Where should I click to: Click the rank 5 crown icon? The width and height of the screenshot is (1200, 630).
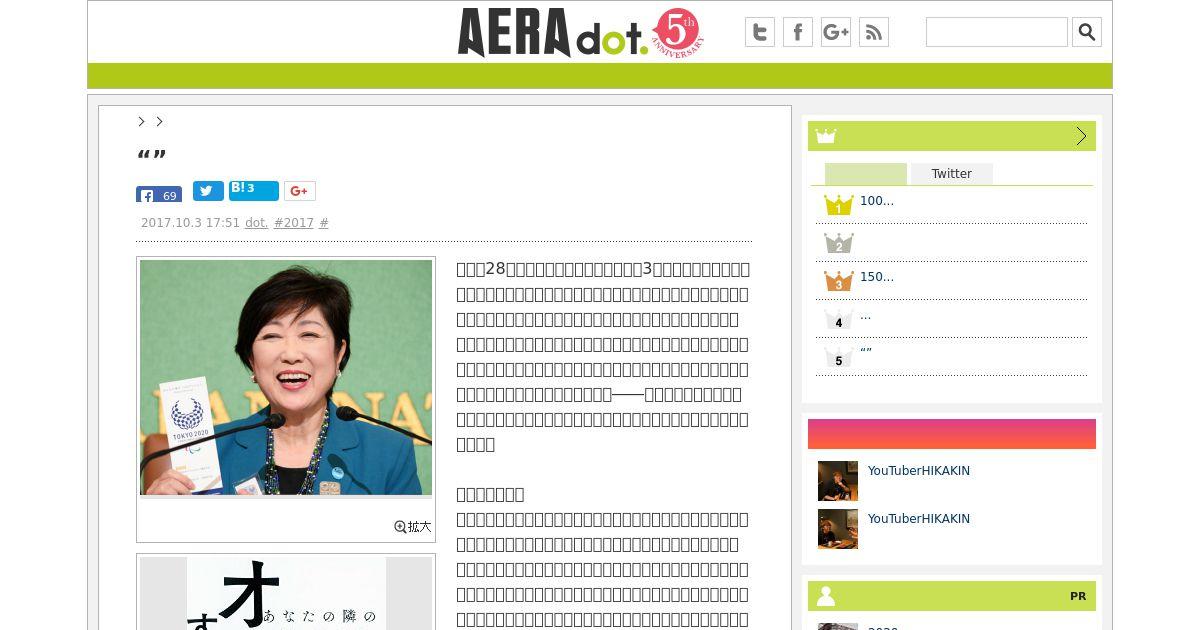point(838,357)
